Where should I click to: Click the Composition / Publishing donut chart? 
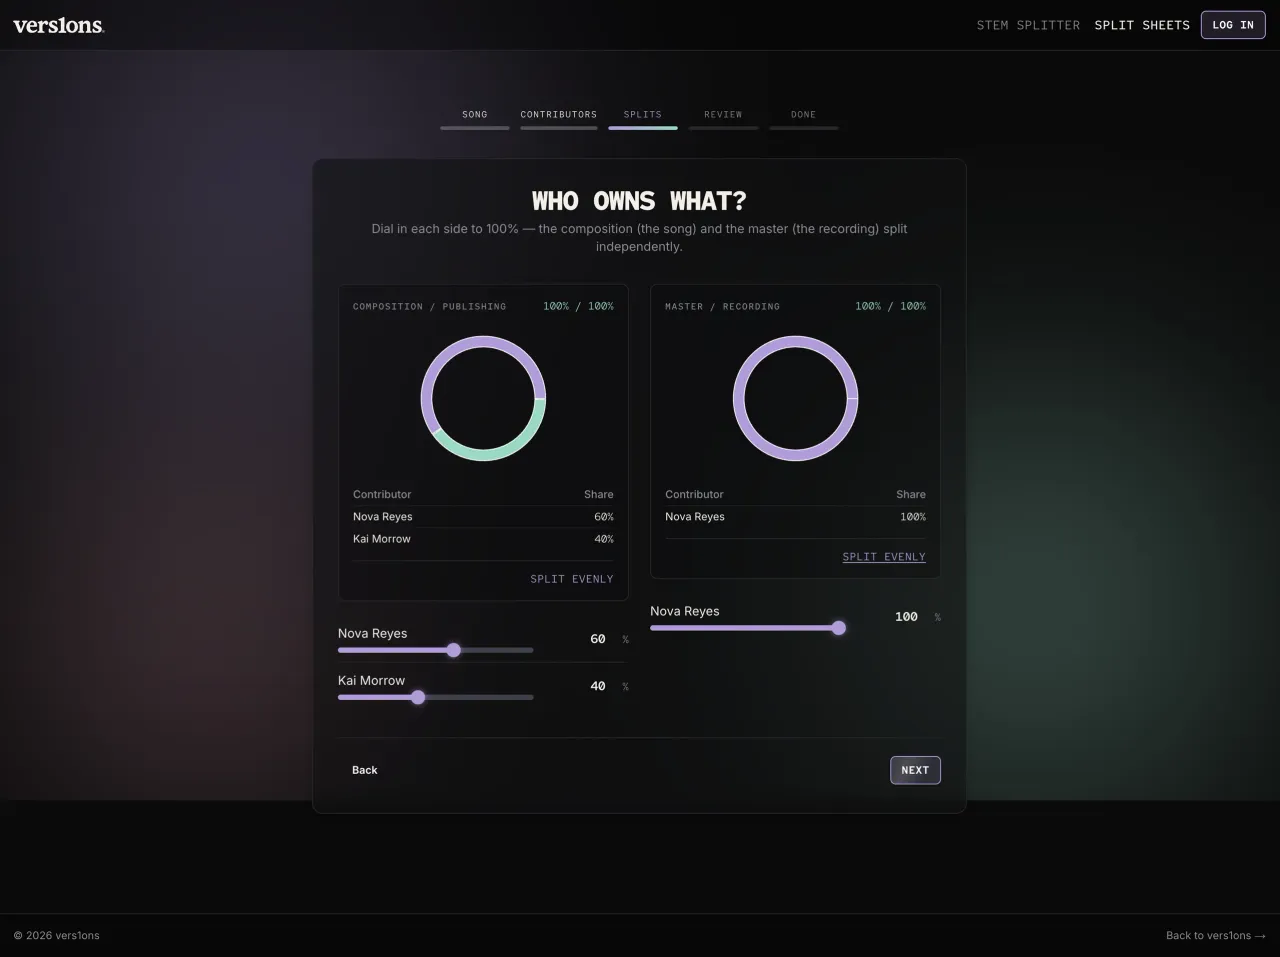click(x=483, y=398)
